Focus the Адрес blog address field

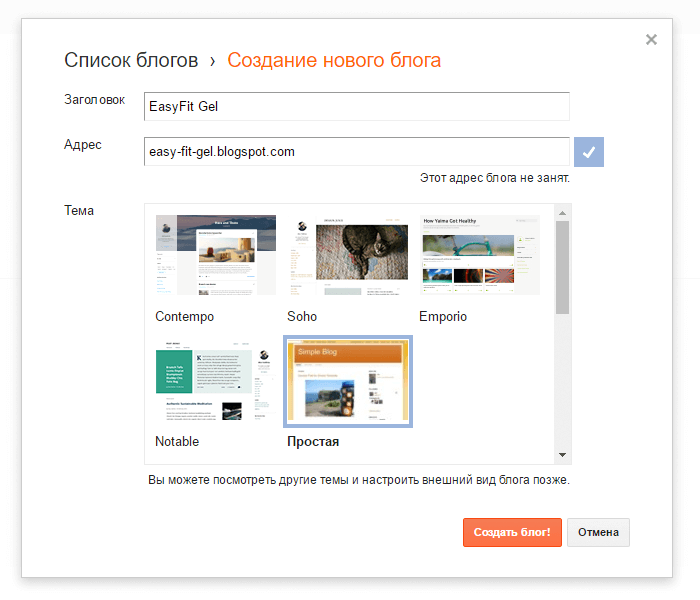pyautogui.click(x=357, y=152)
